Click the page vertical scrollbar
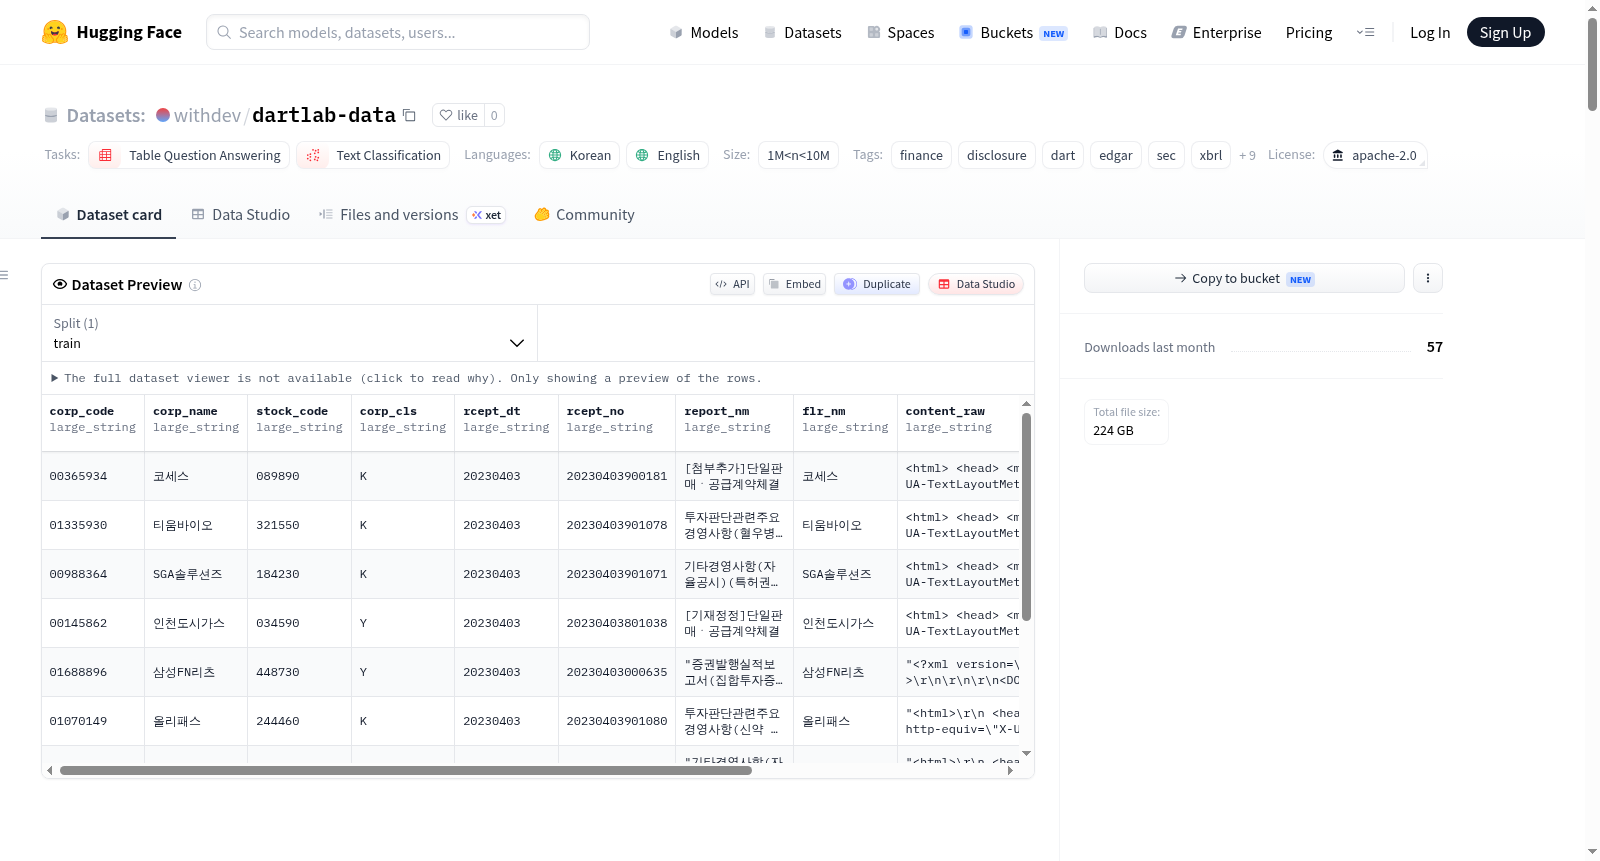 1592,64
